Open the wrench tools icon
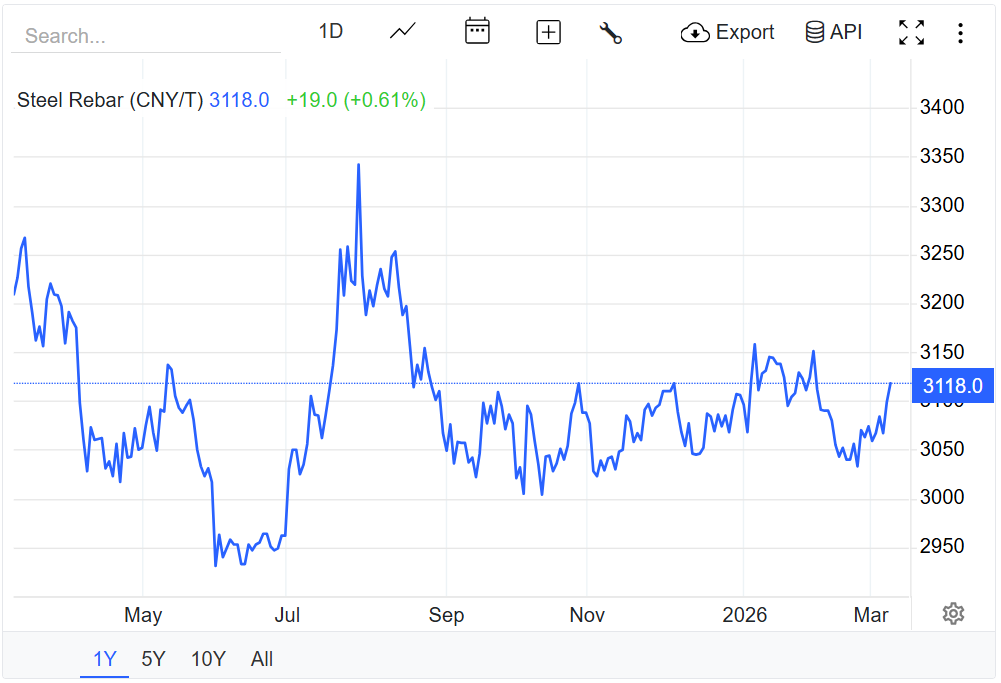 tap(610, 33)
